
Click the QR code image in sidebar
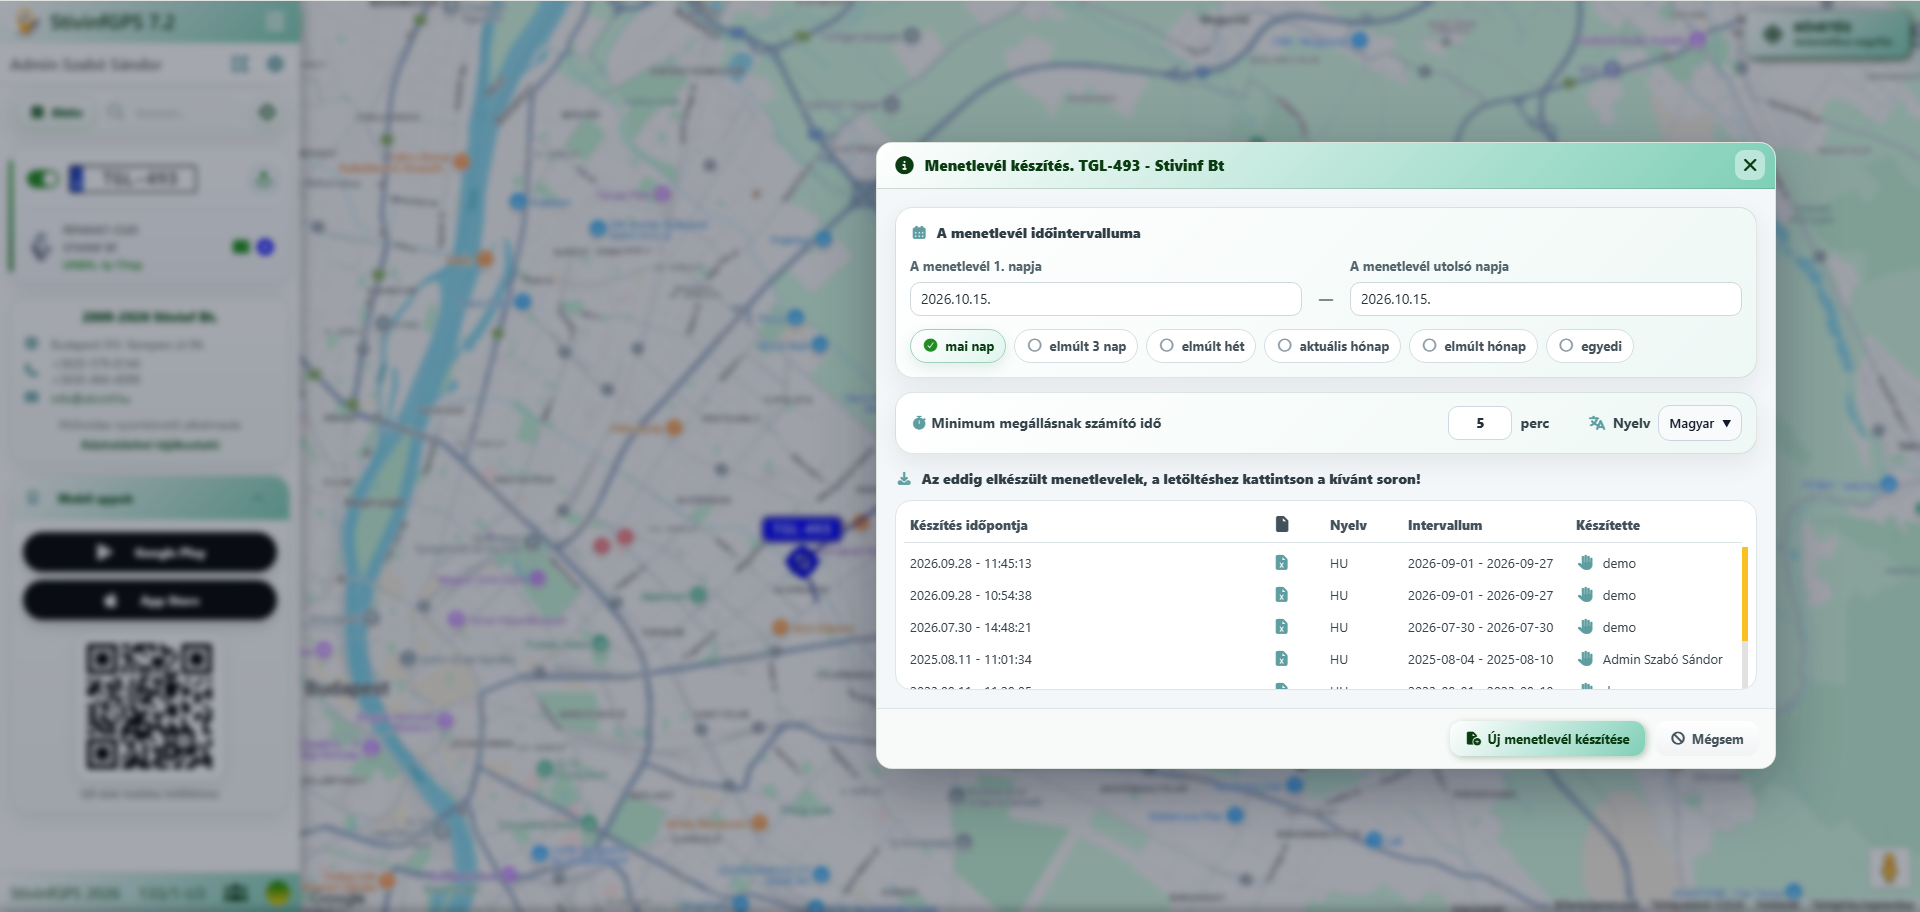(150, 707)
